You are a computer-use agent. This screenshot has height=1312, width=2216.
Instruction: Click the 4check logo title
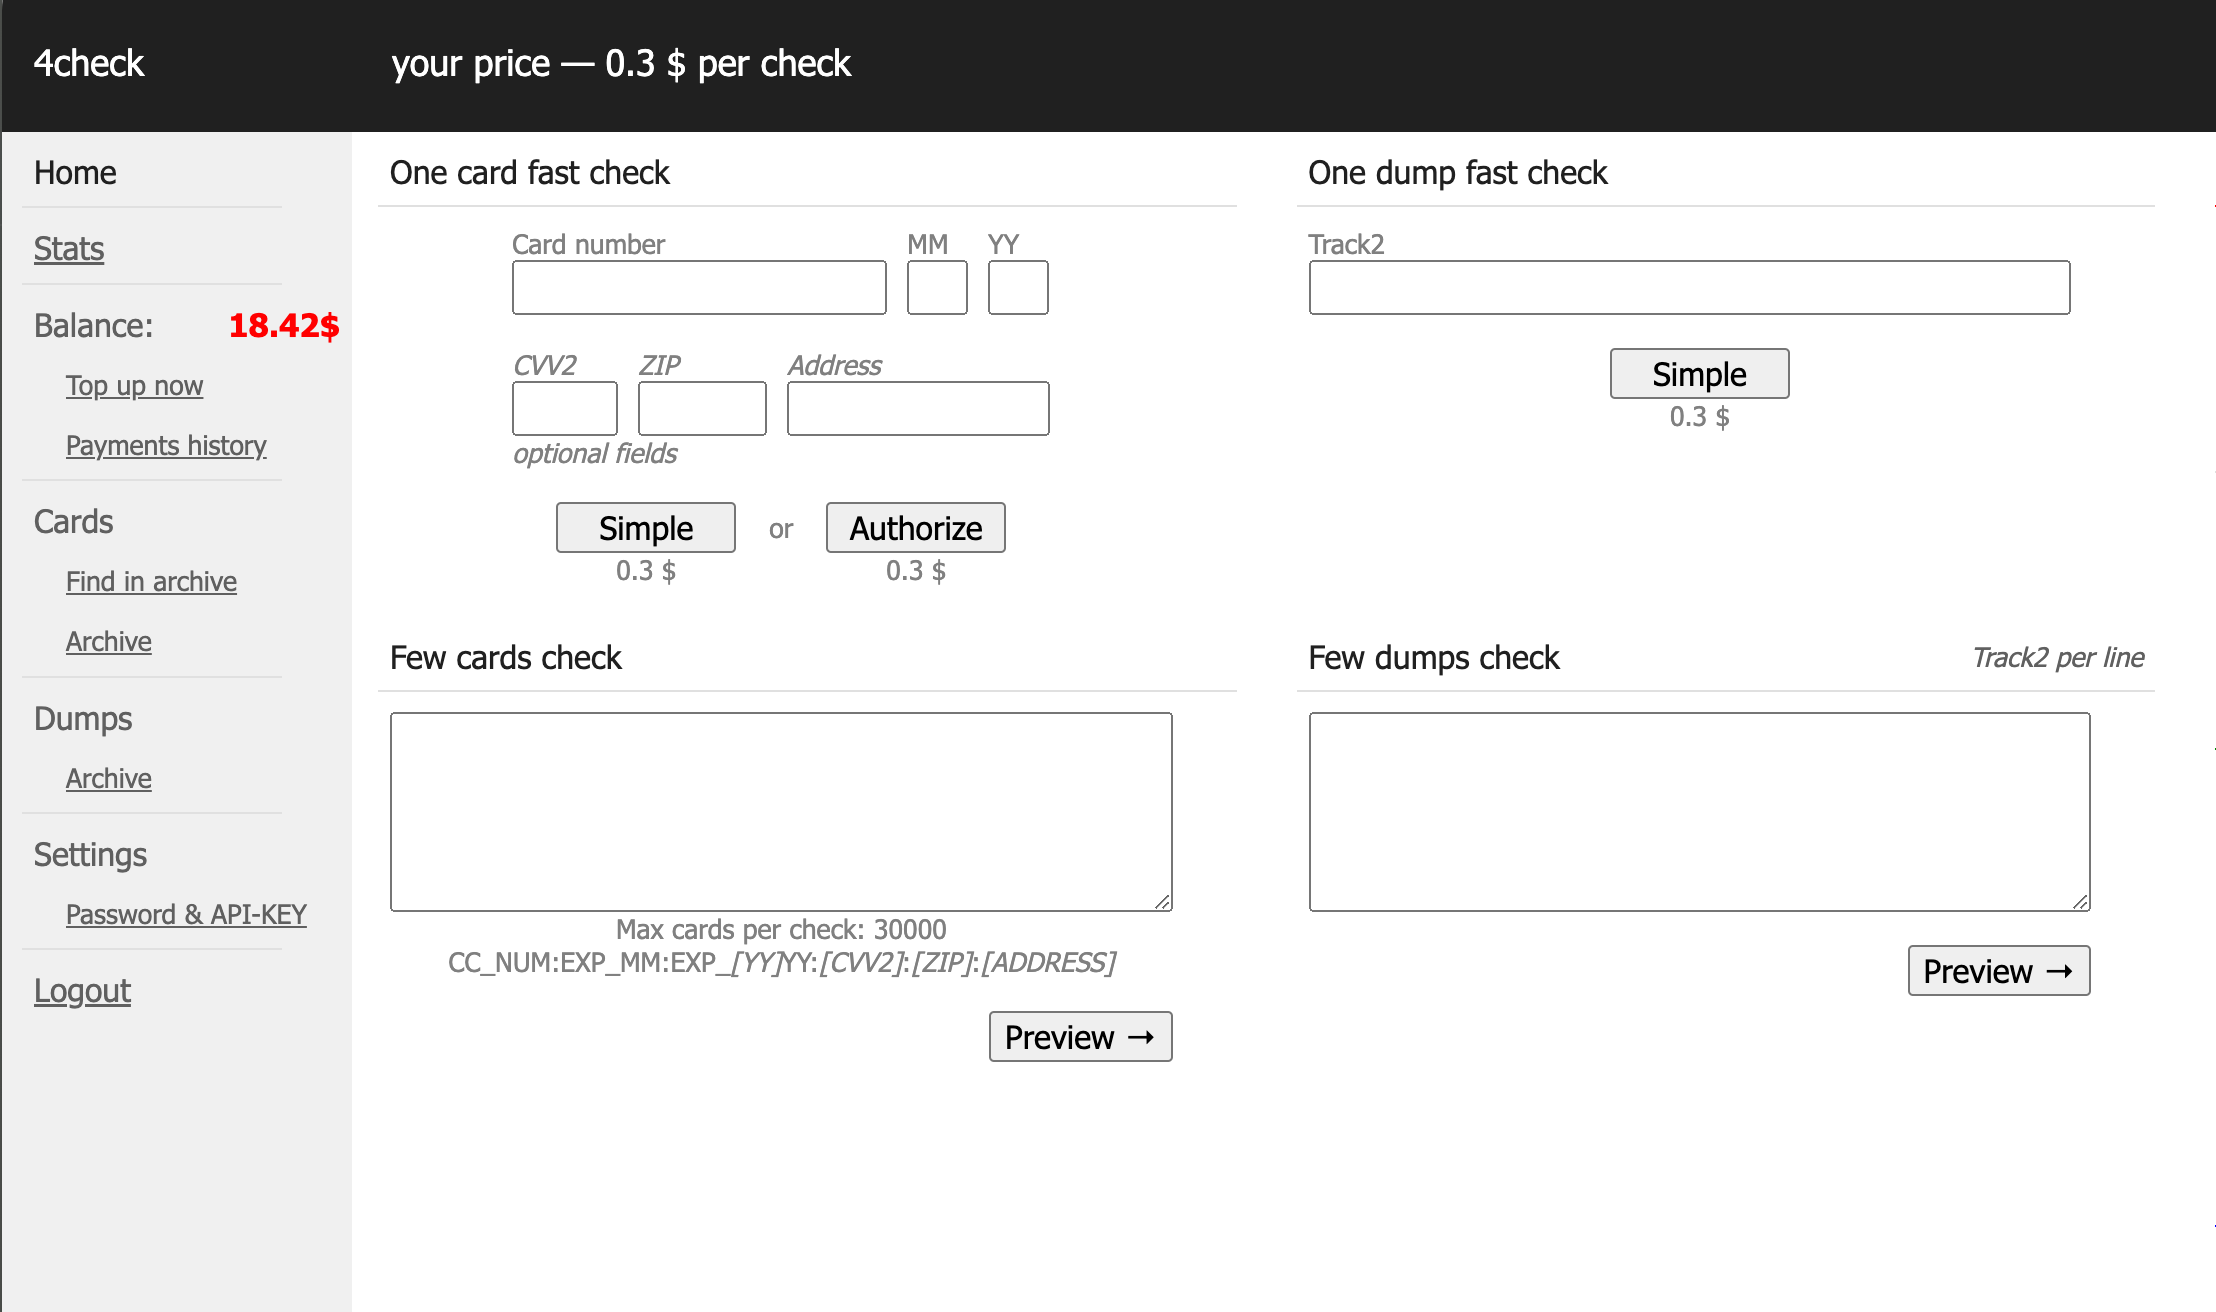pyautogui.click(x=89, y=64)
